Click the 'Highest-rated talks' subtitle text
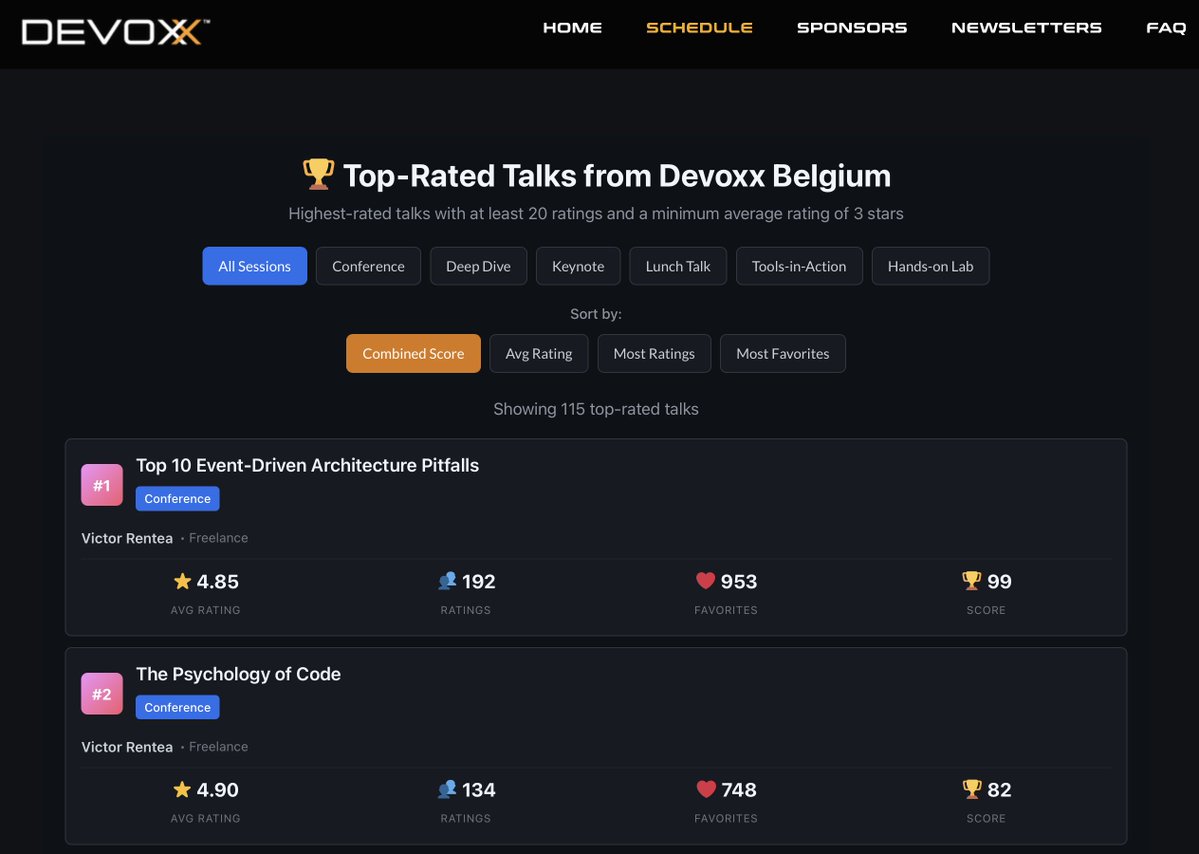Screen dimensions: 1199x854 [x=596, y=213]
